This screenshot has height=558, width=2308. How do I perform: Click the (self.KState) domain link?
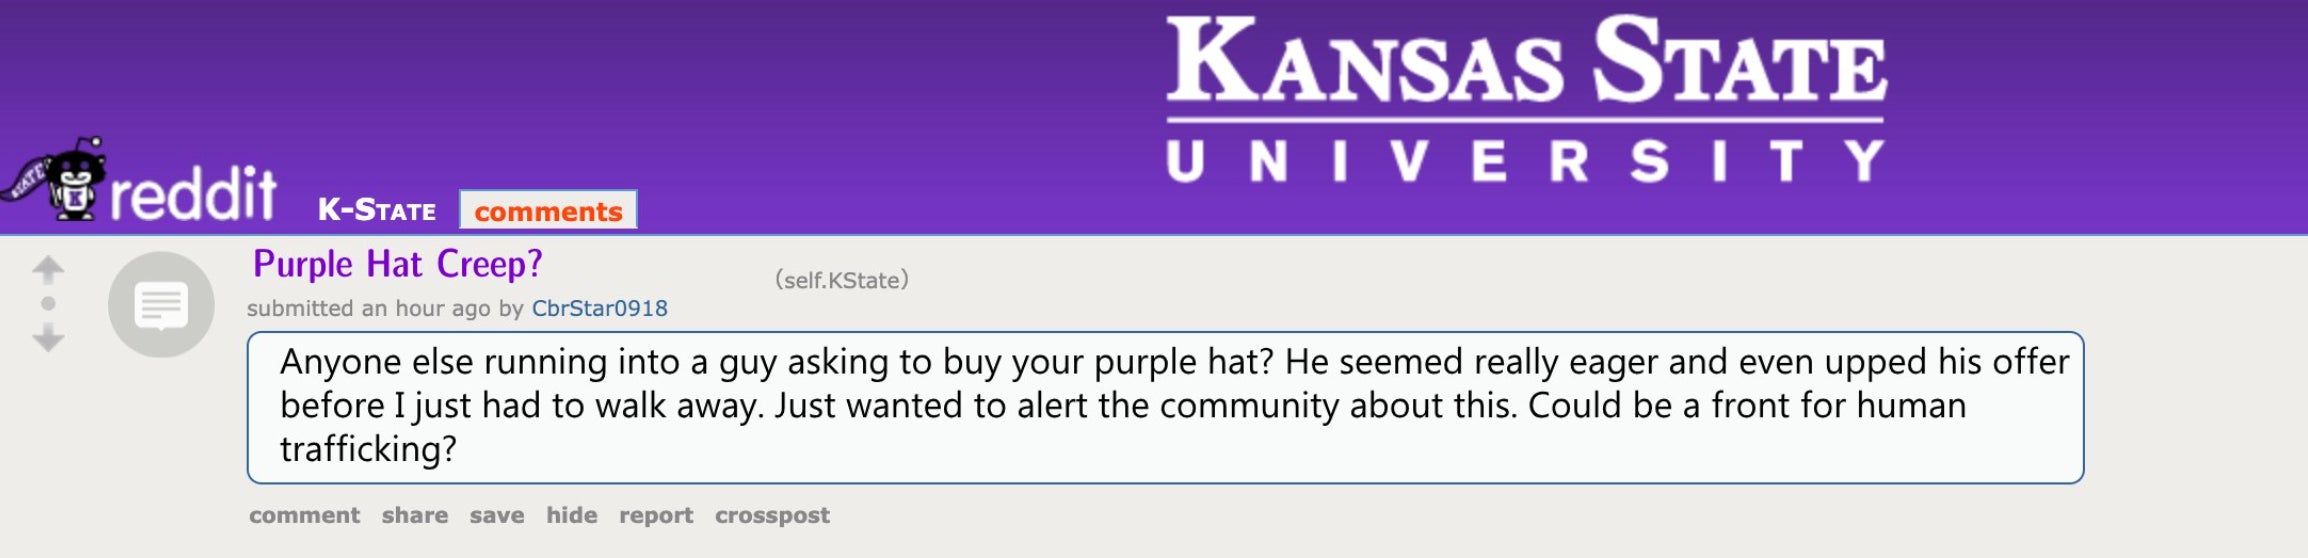point(841,280)
